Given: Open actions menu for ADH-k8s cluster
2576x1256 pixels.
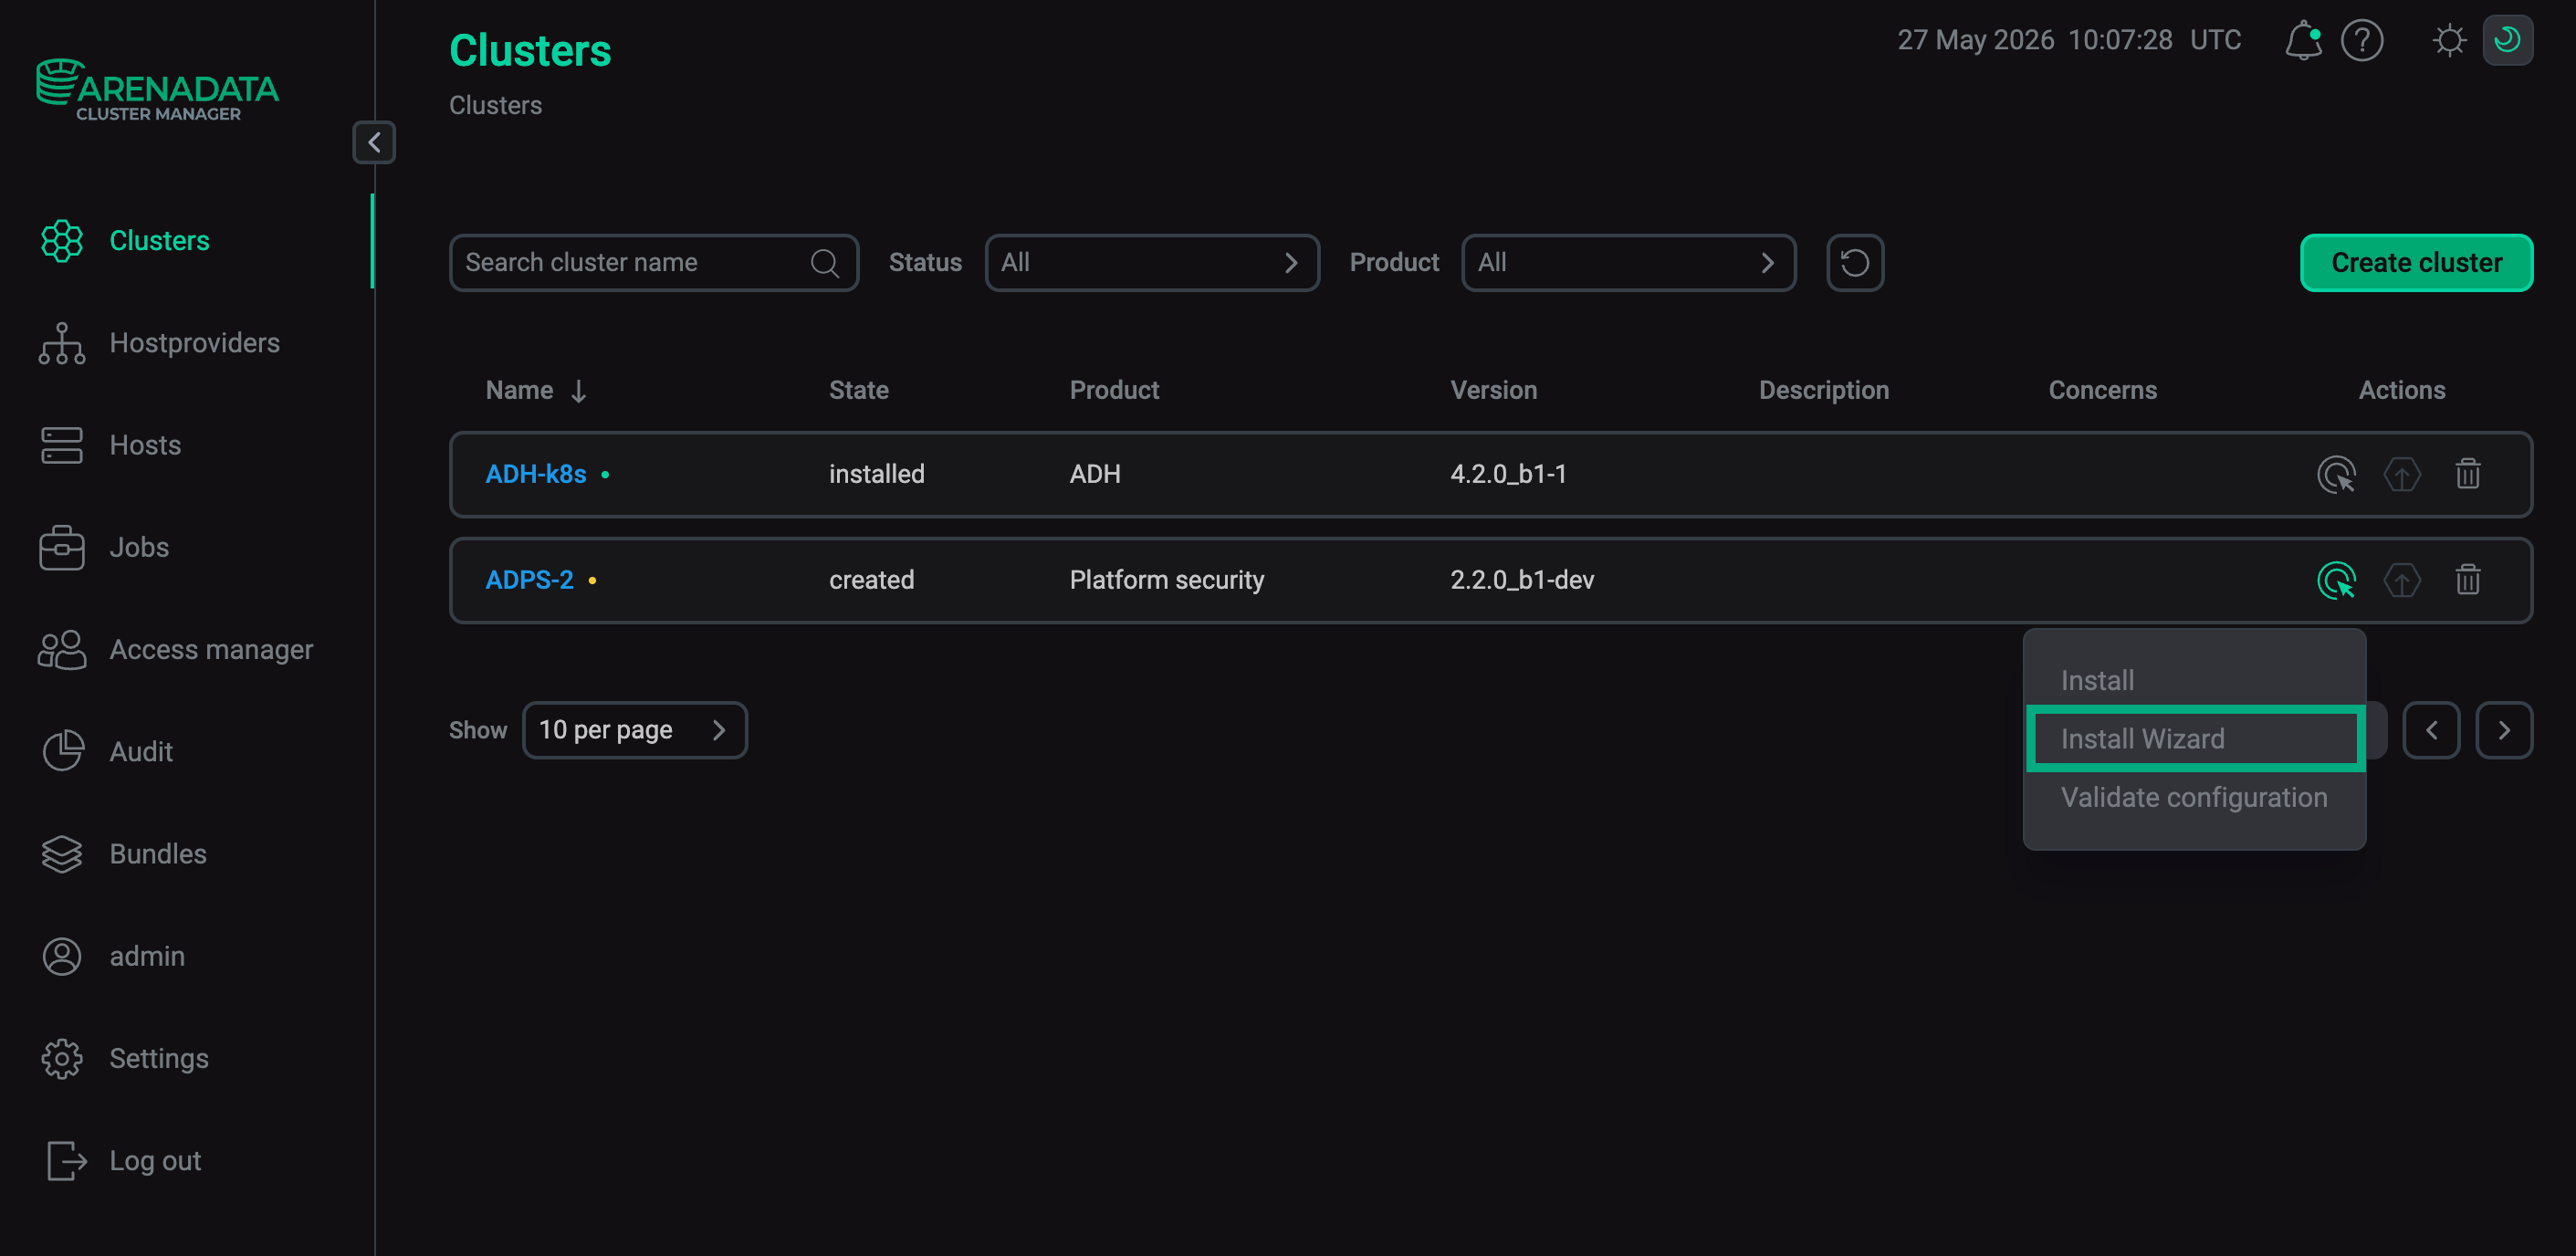Looking at the screenshot, I should 2336,474.
